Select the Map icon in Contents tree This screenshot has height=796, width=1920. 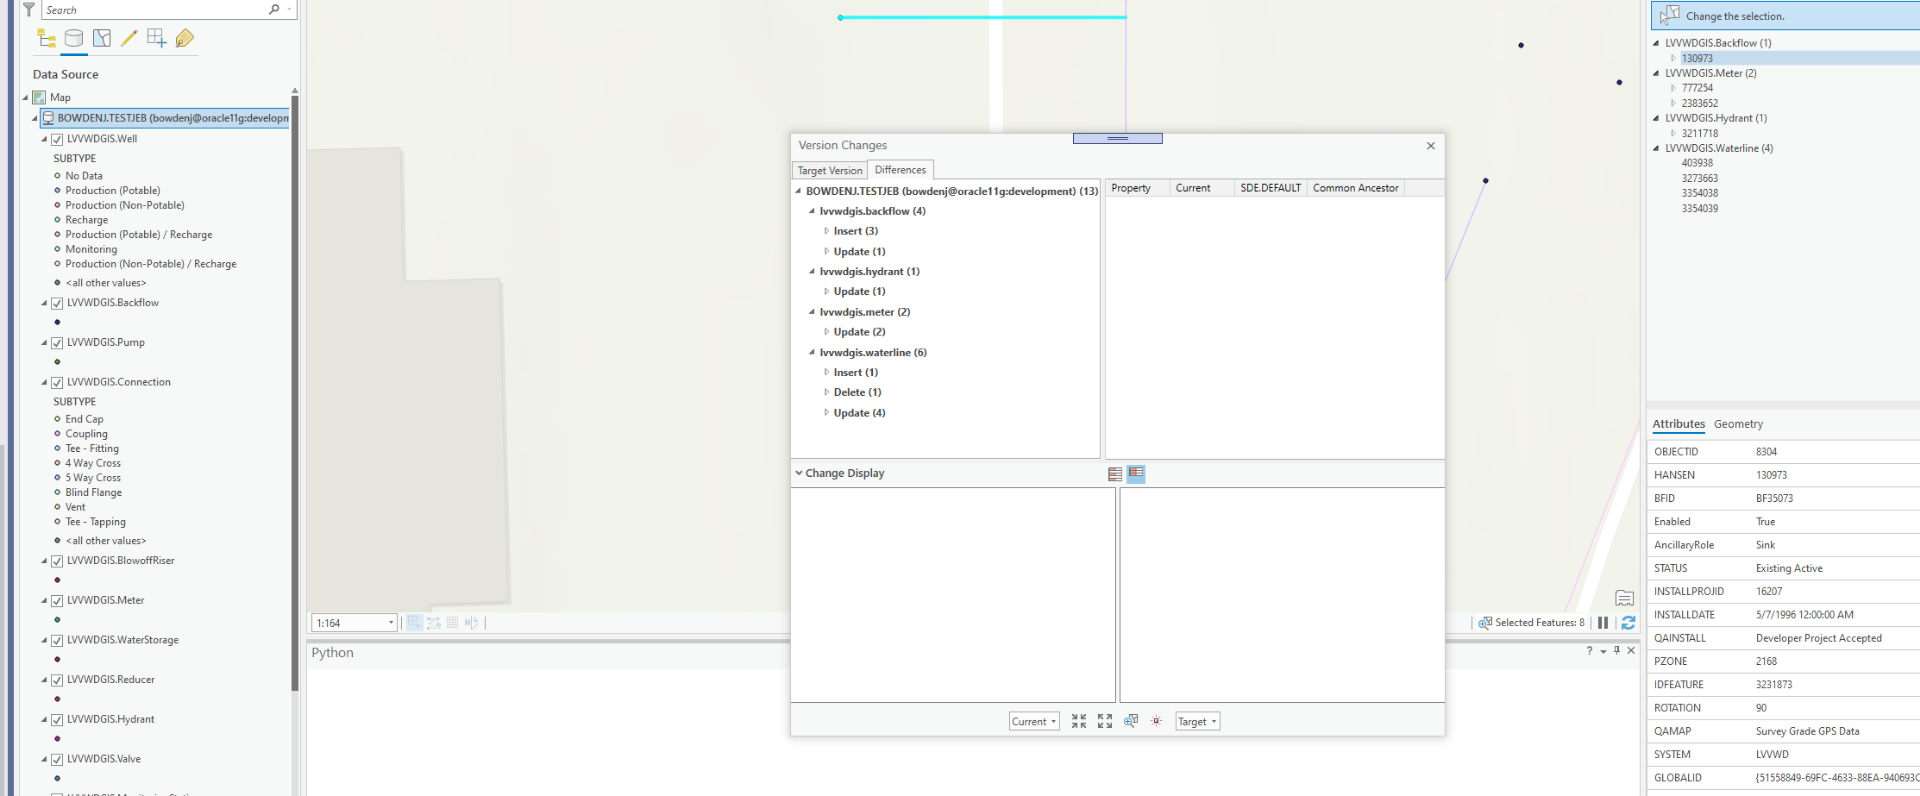(39, 97)
